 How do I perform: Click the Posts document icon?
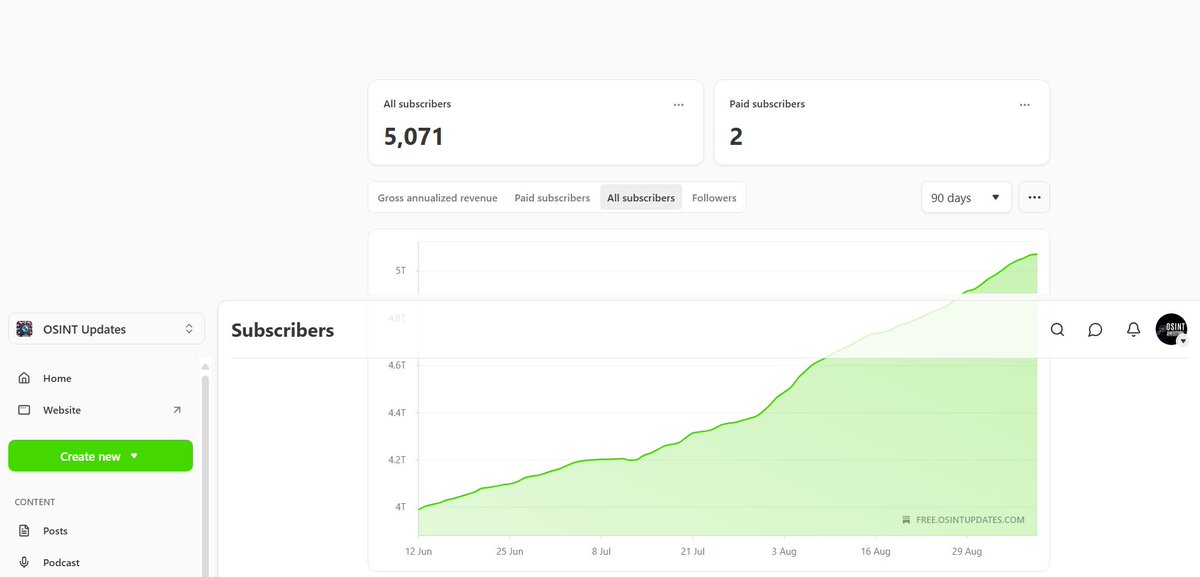[24, 531]
